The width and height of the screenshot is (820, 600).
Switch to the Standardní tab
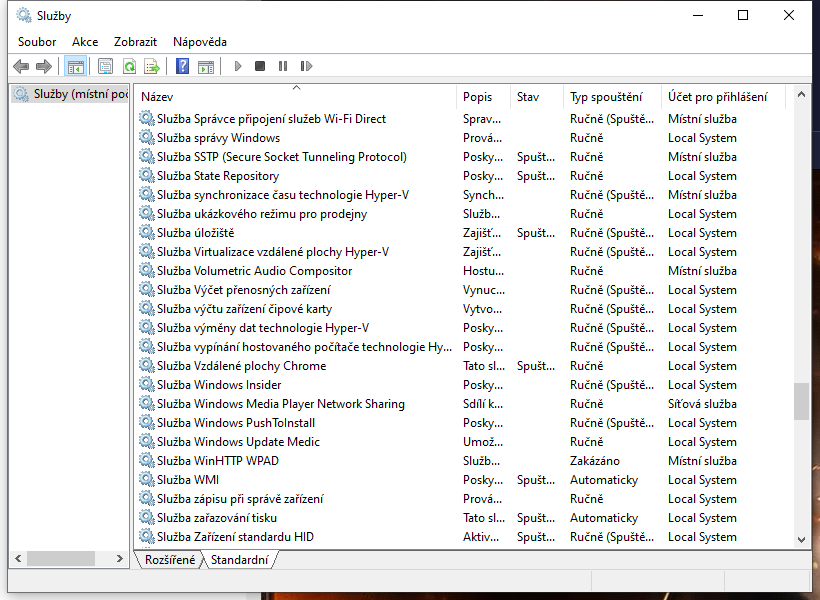tap(240, 560)
